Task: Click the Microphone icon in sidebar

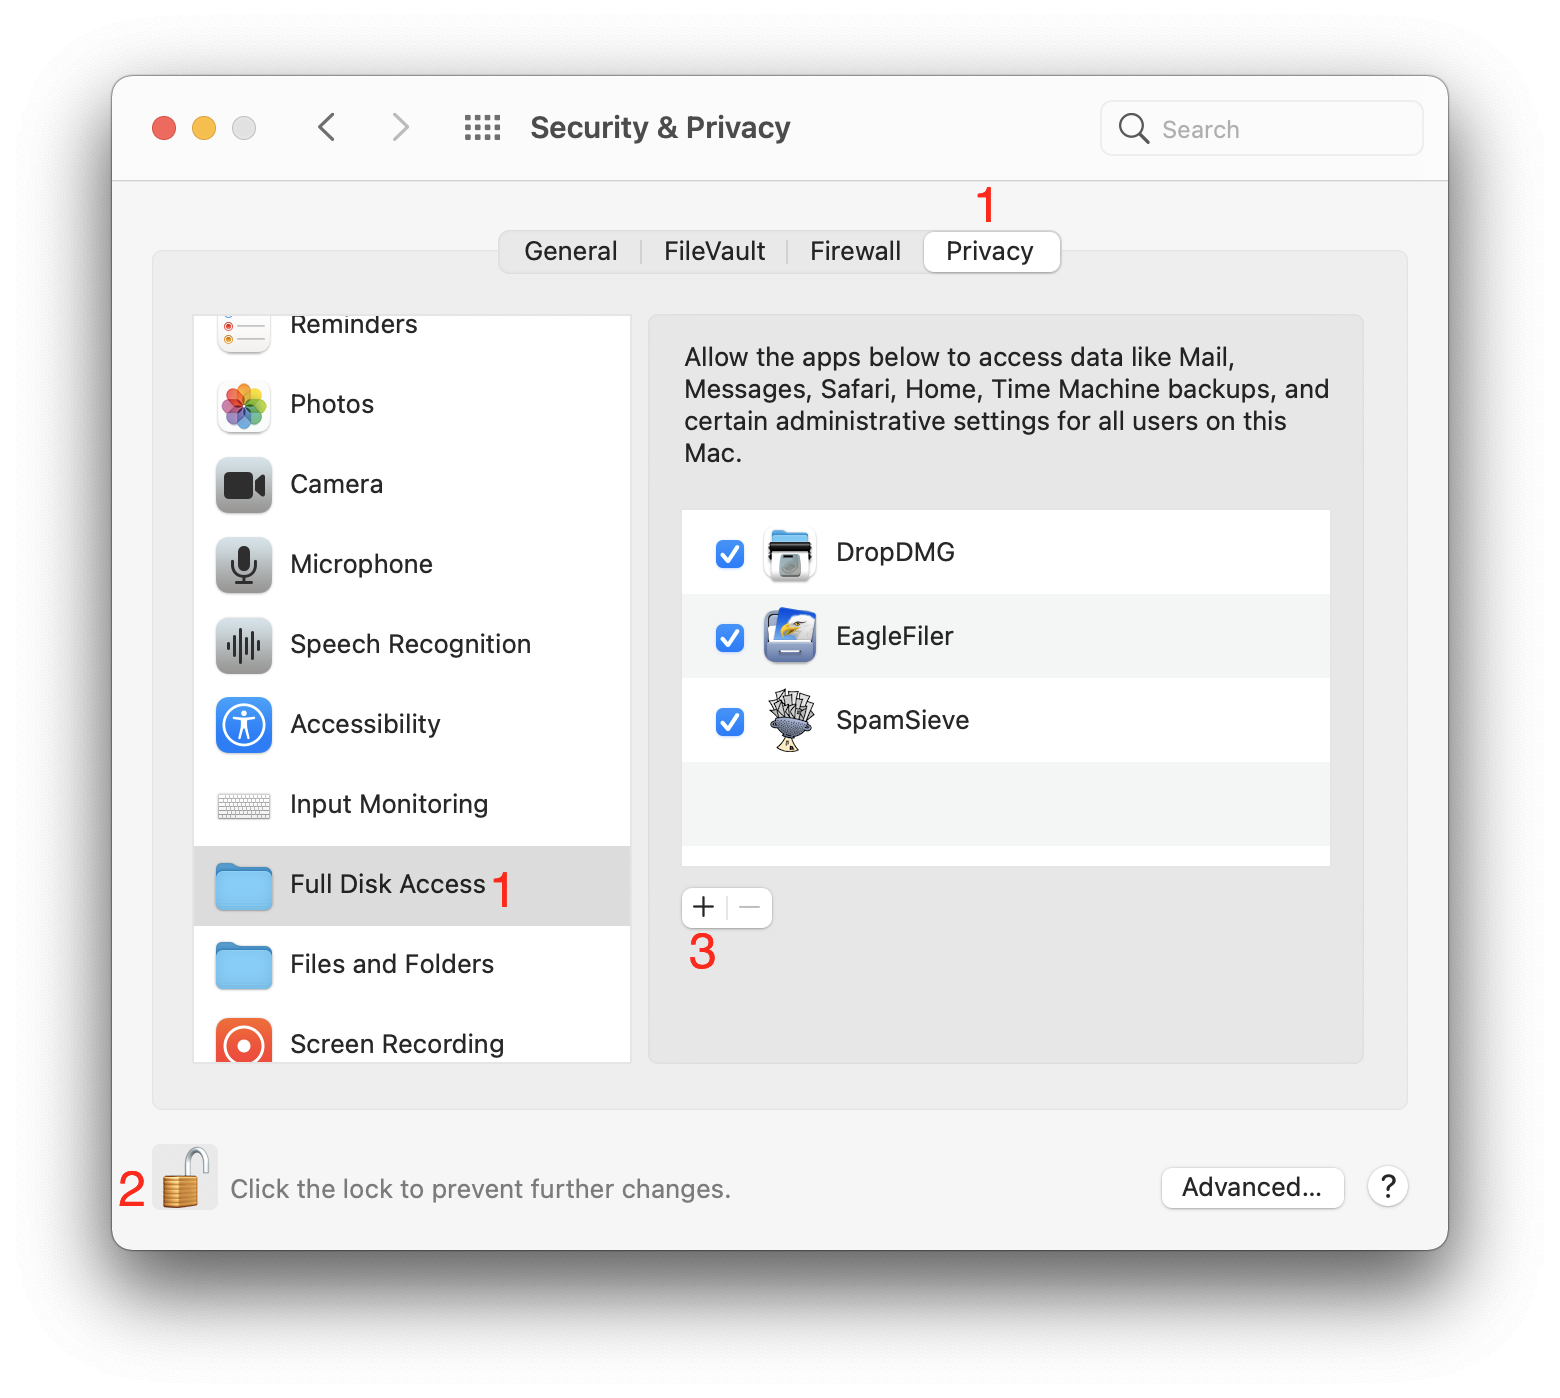Action: [243, 566]
